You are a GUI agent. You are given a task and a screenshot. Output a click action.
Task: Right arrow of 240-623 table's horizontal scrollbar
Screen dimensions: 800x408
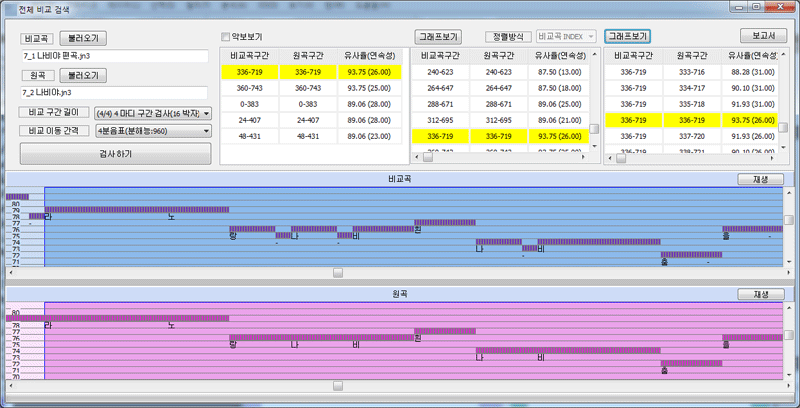[585, 158]
